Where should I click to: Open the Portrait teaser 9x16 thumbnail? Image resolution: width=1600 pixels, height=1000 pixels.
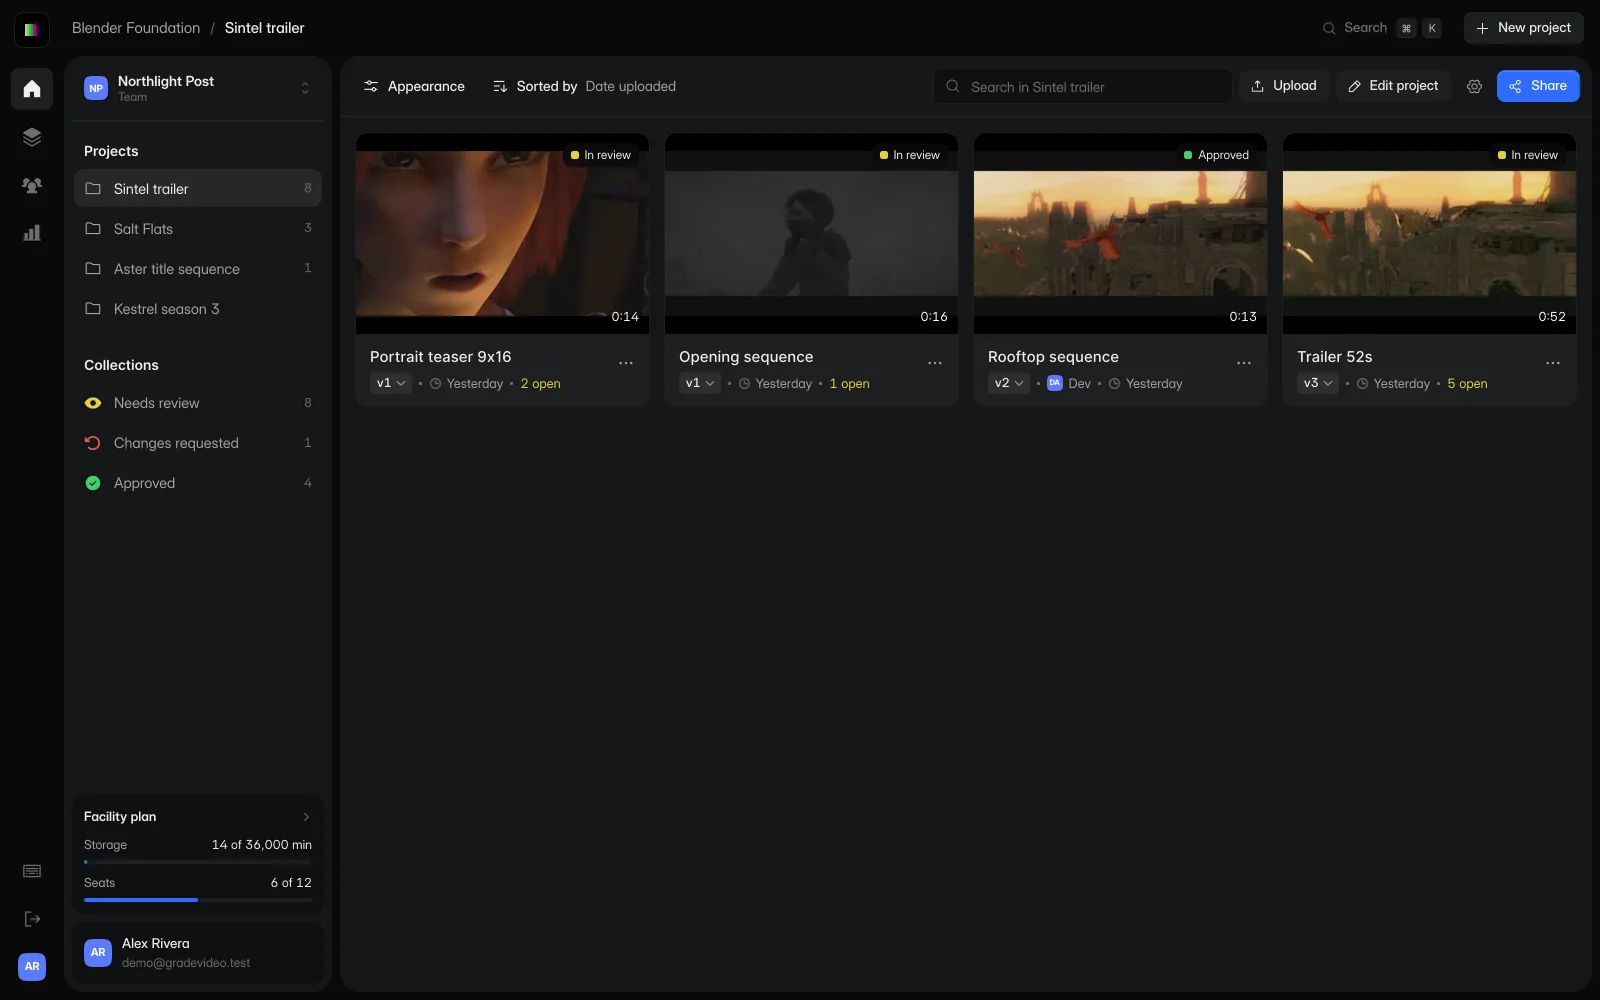[x=502, y=233]
